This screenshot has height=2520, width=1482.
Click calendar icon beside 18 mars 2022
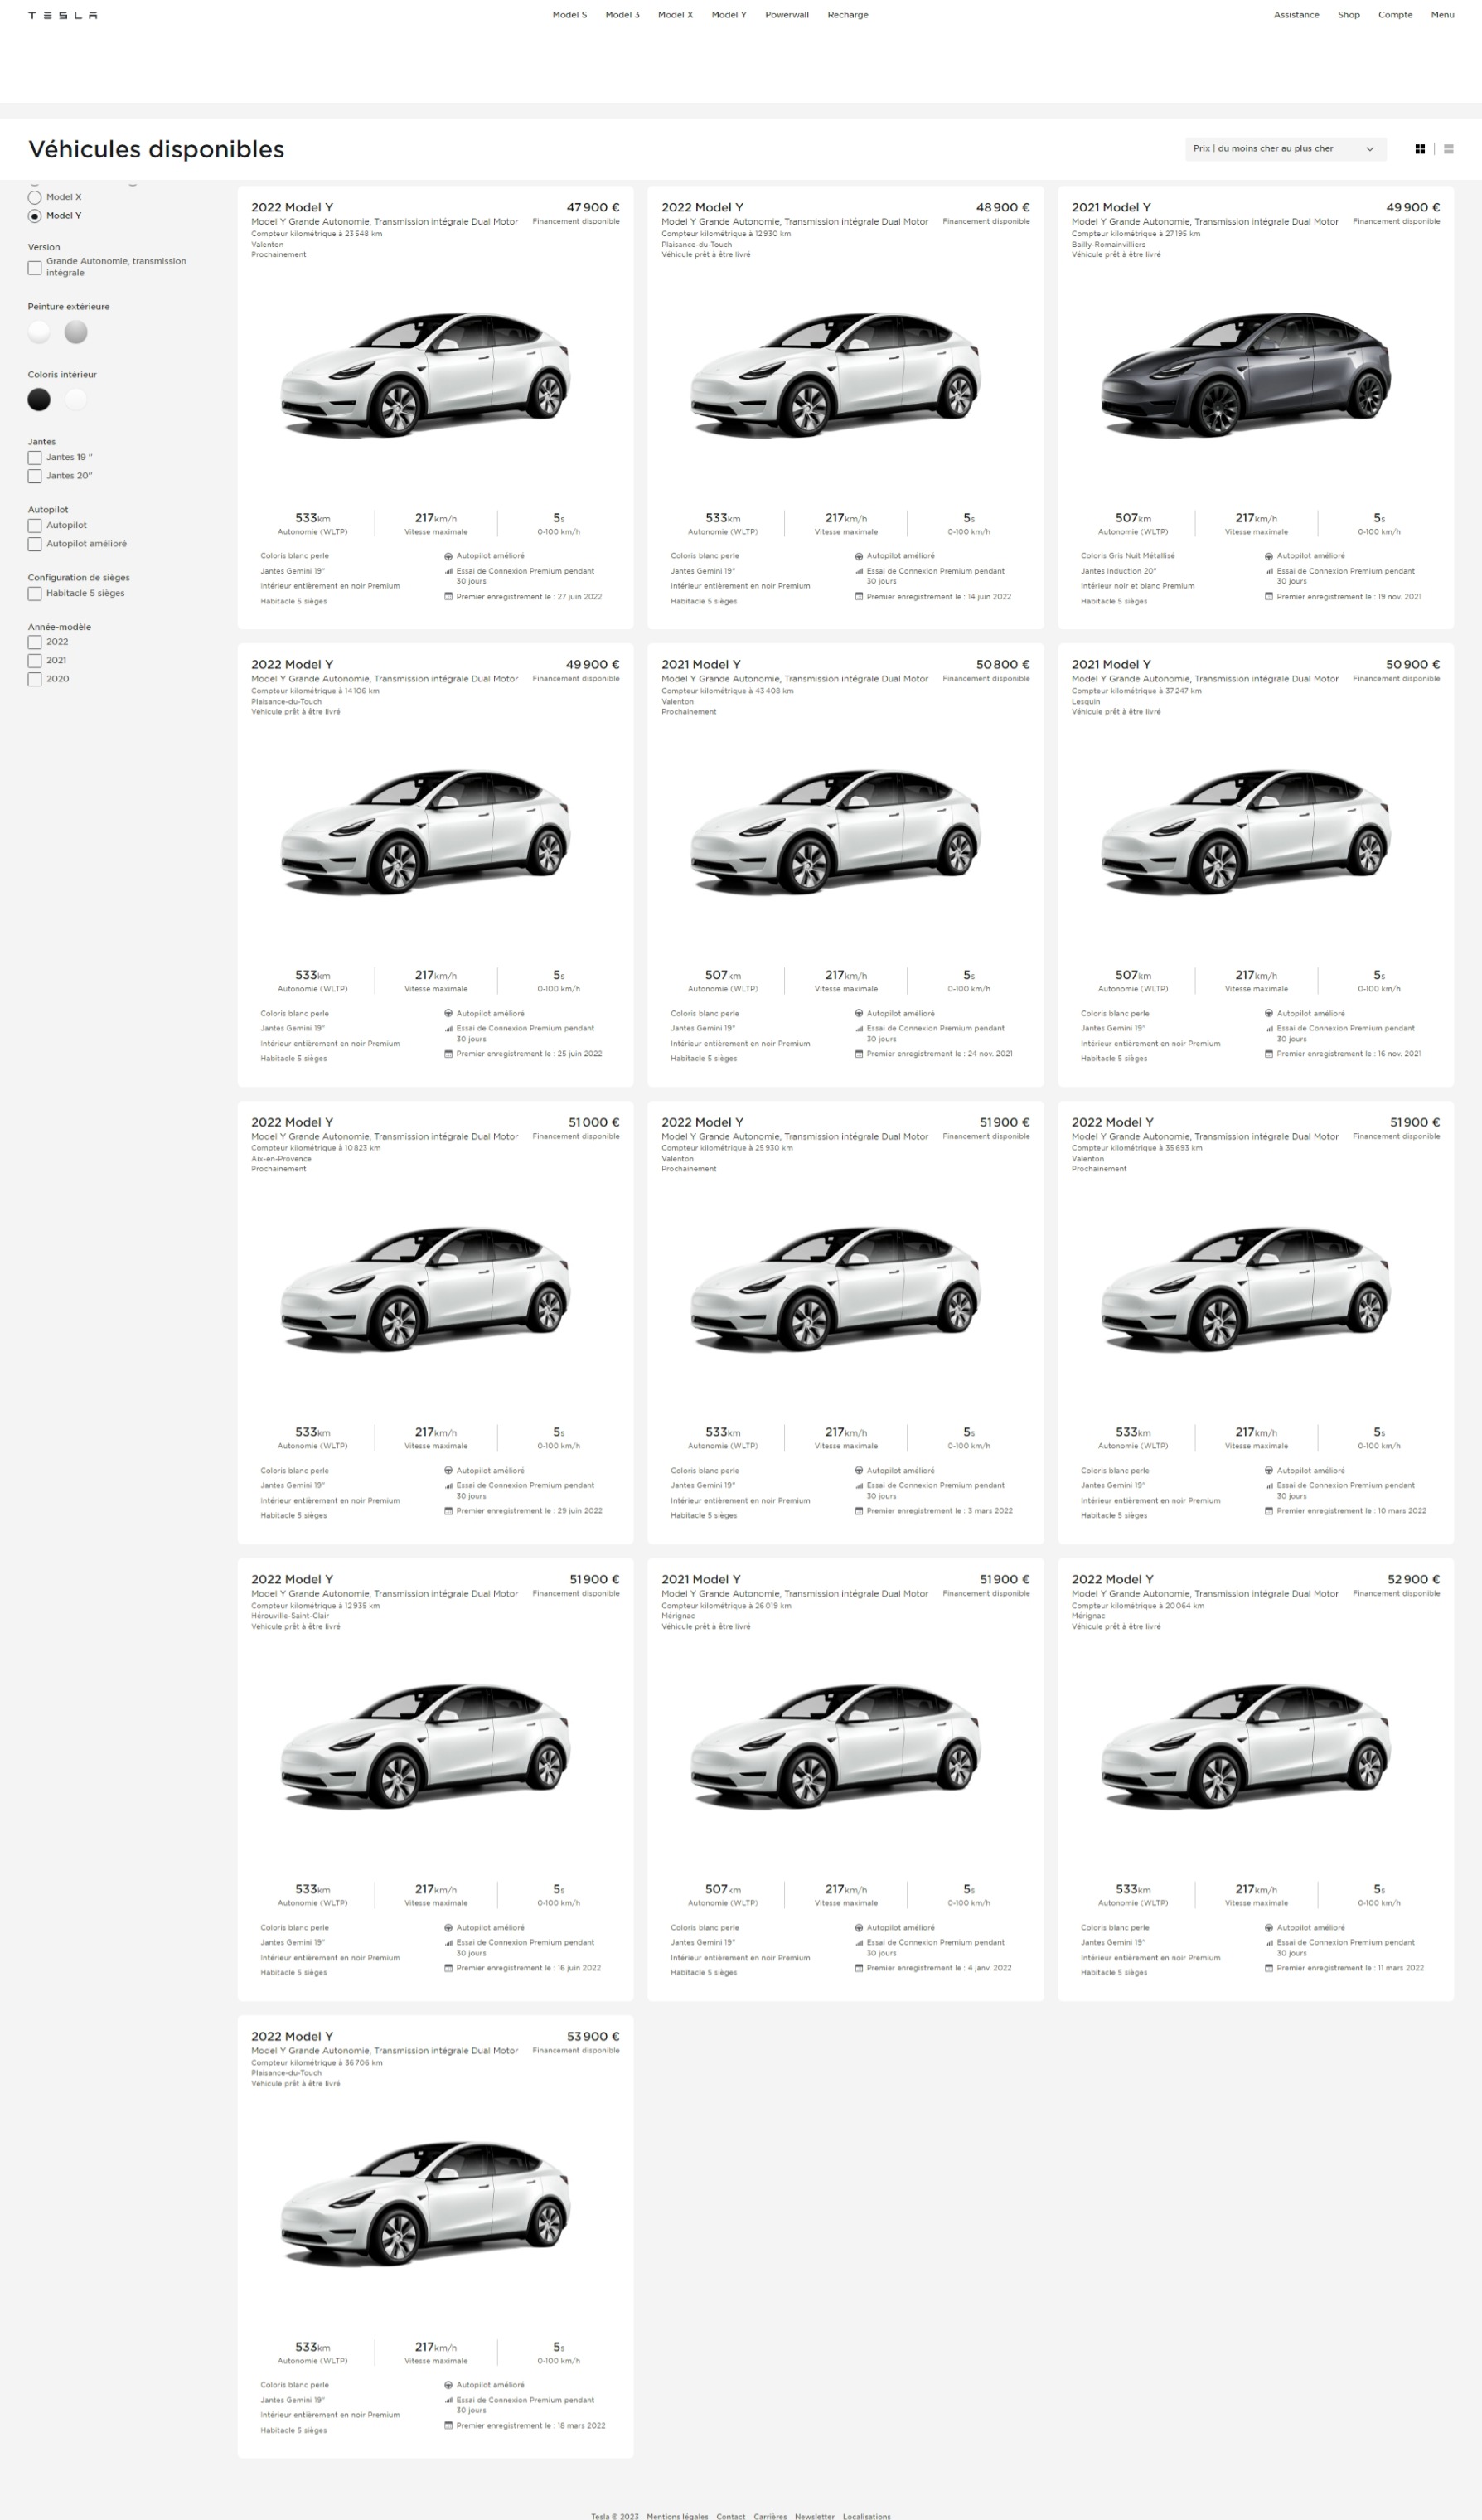[448, 2426]
